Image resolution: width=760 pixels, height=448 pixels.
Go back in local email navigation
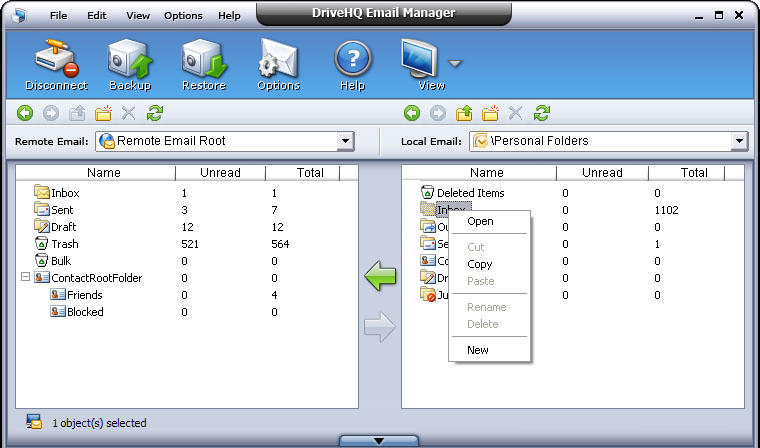[411, 114]
